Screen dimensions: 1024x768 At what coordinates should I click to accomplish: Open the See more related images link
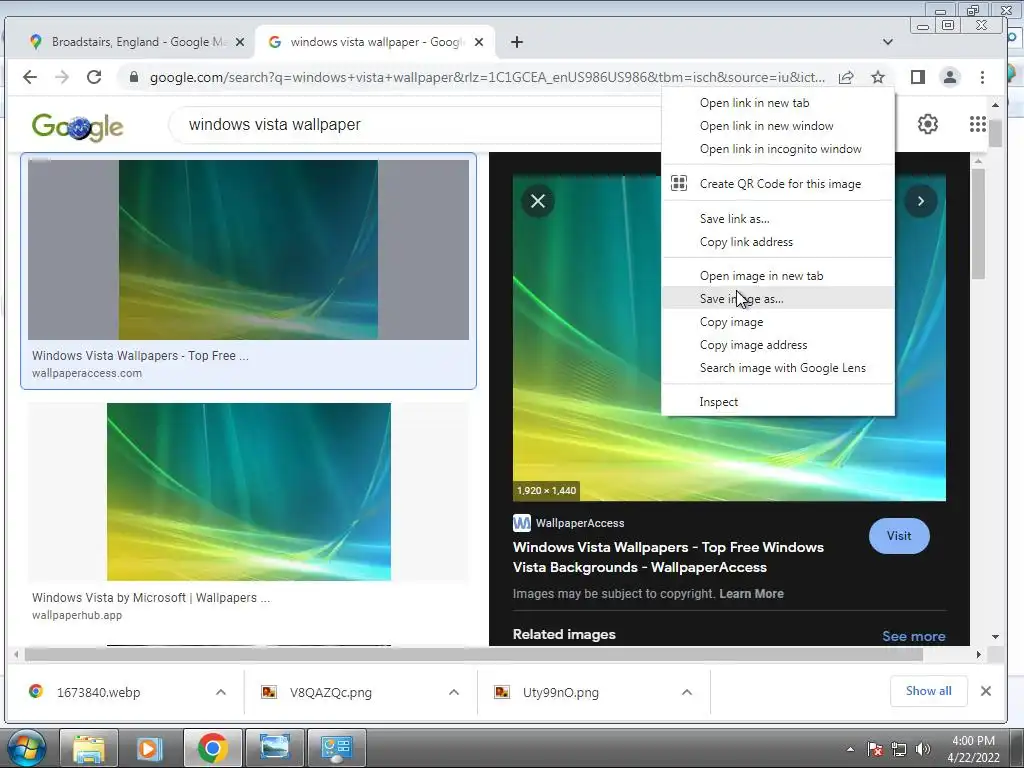914,636
